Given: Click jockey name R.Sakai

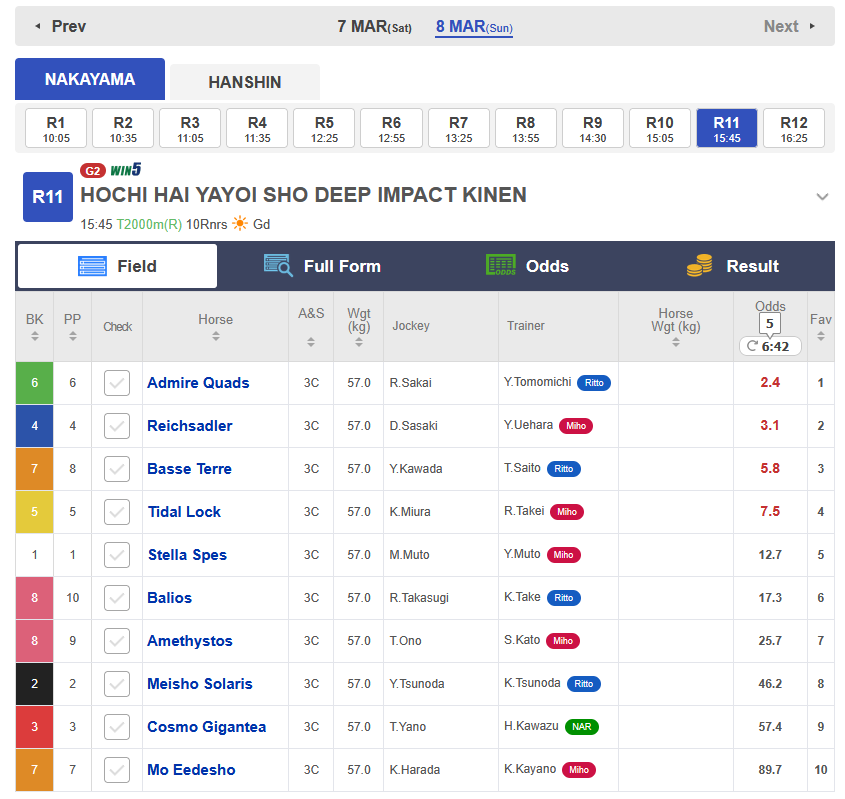Looking at the screenshot, I should (411, 383).
